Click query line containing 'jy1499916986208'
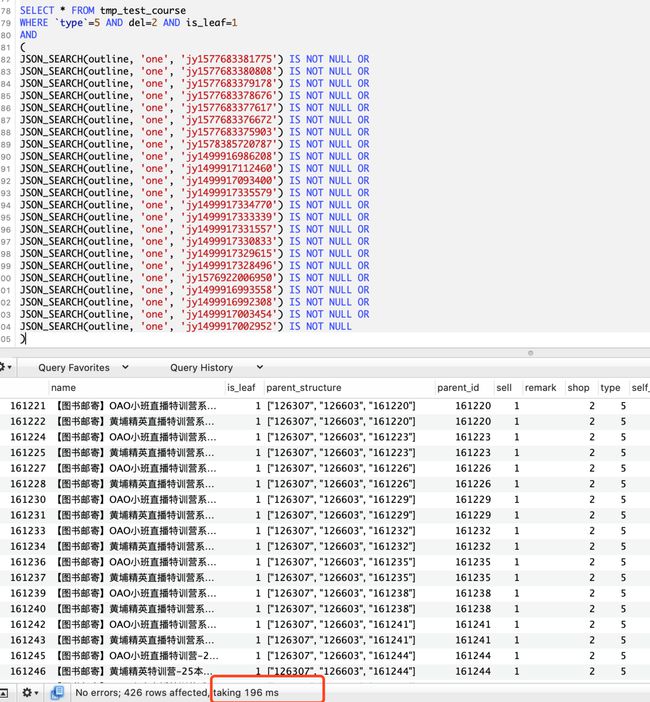This screenshot has width=650, height=702. (195, 156)
